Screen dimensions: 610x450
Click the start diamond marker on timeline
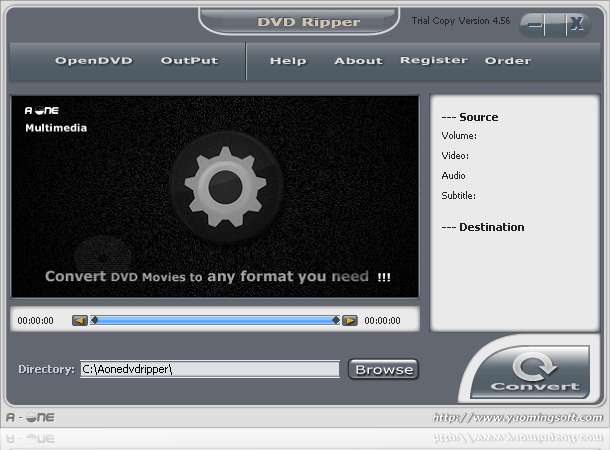point(94,320)
